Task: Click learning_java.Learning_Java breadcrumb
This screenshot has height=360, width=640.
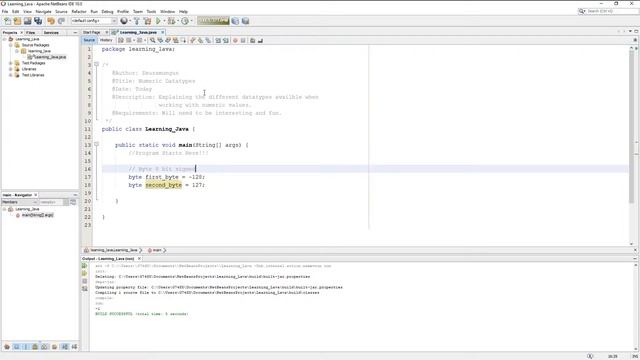Action: pyautogui.click(x=113, y=250)
